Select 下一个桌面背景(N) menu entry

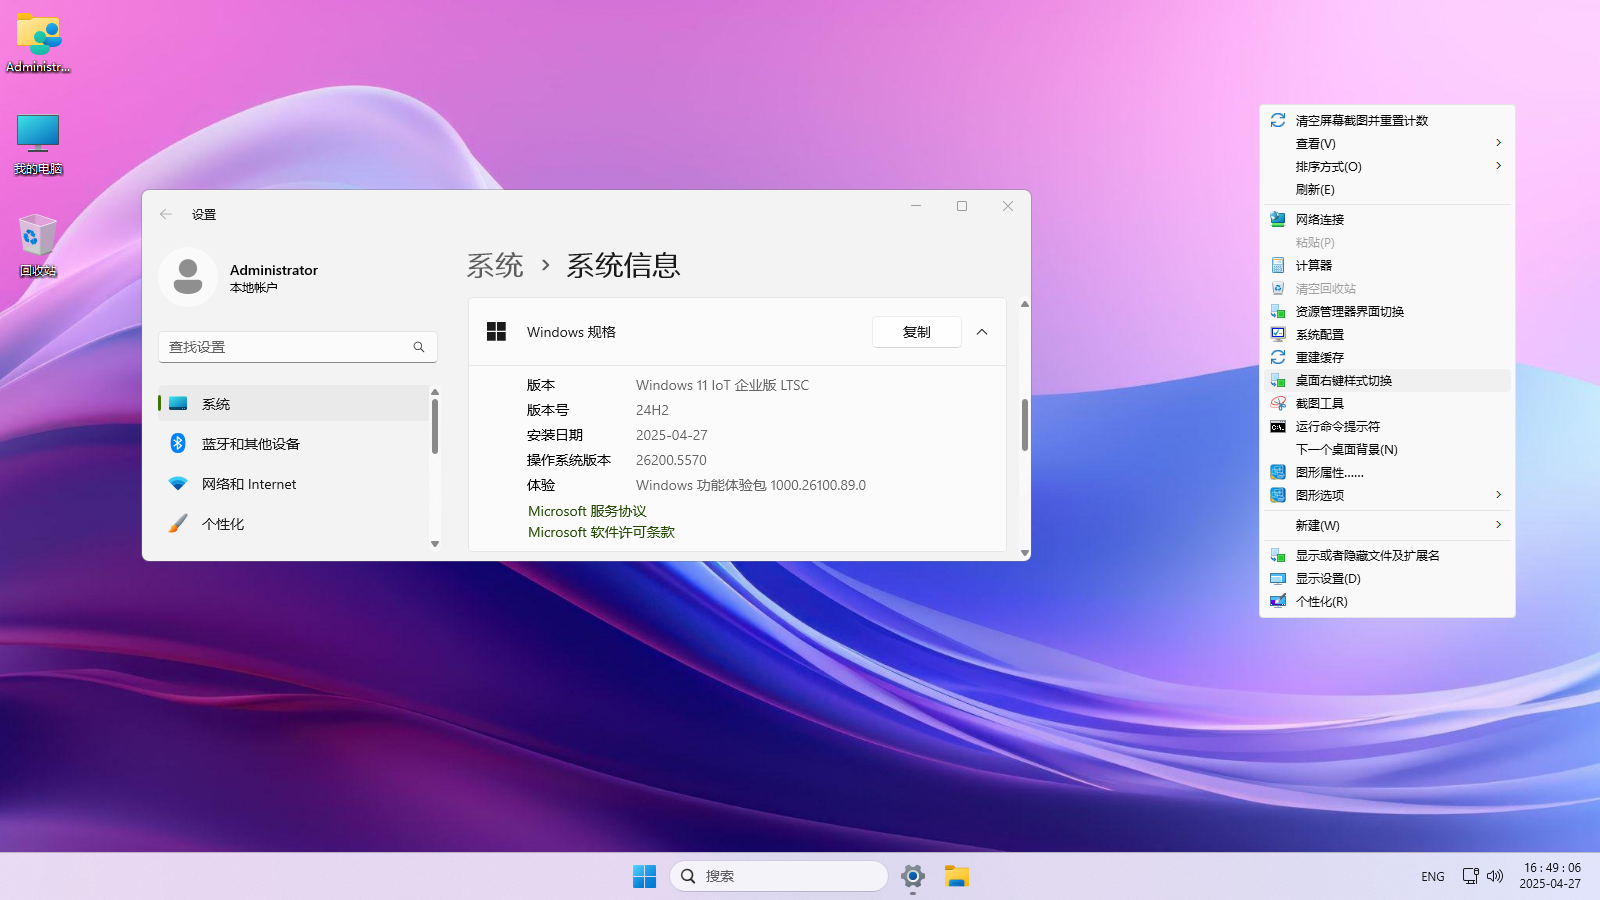1388,449
